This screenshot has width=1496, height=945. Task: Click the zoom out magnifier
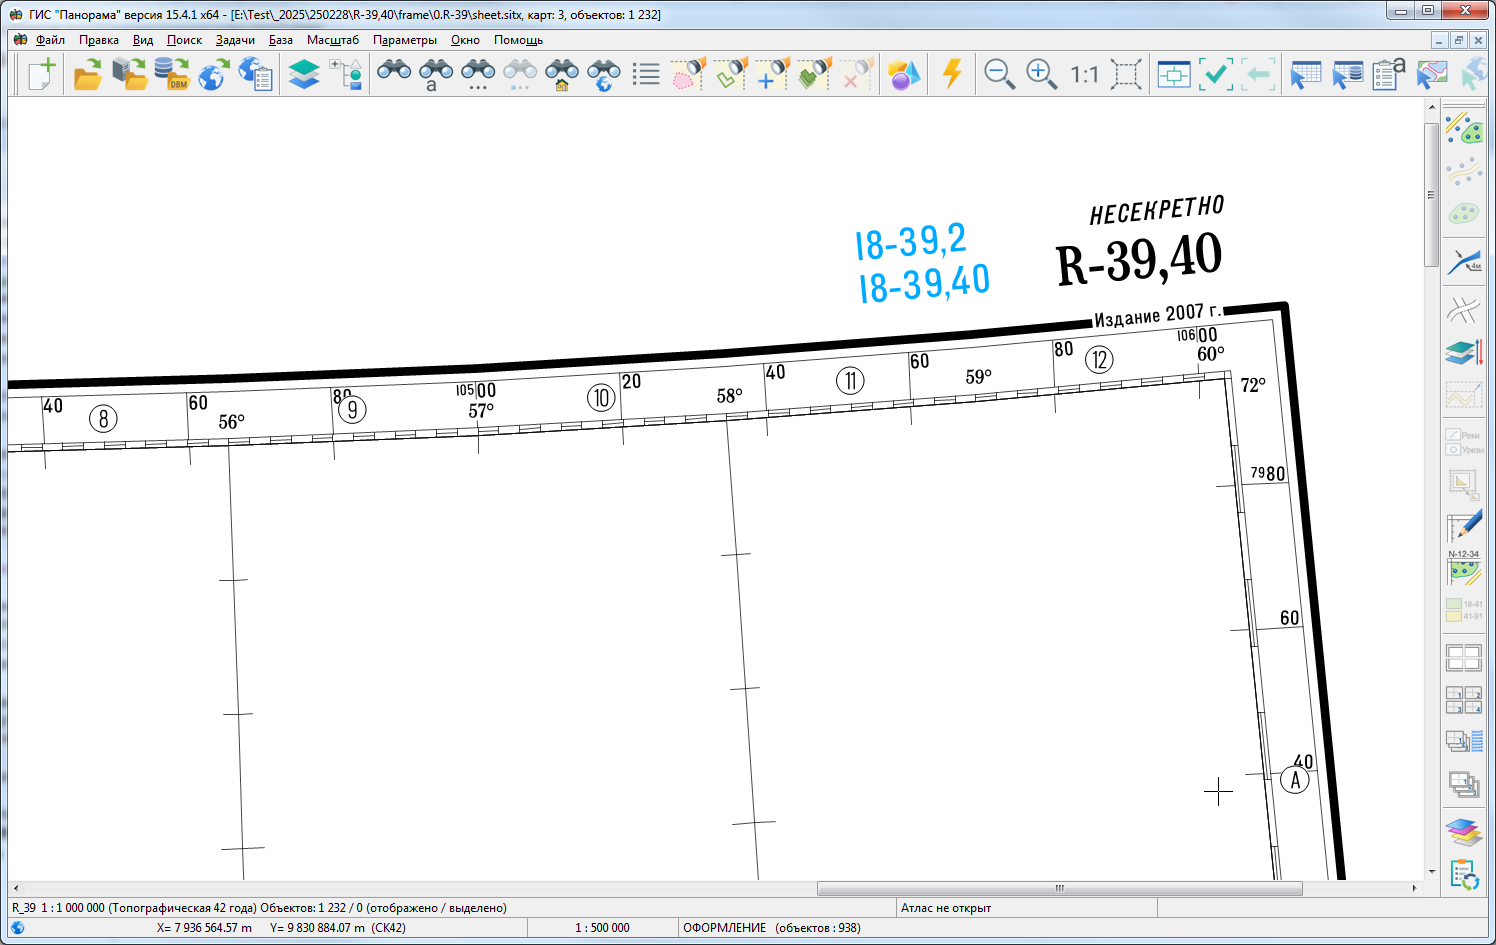click(x=1000, y=74)
